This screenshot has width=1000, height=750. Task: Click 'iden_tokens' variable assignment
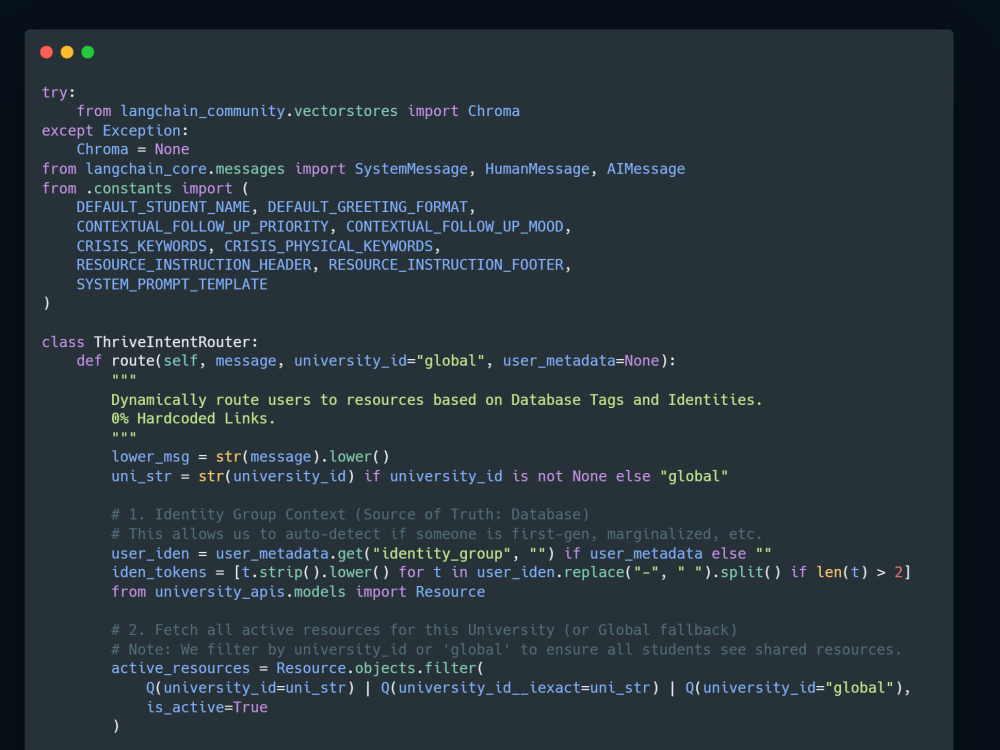click(x=511, y=572)
